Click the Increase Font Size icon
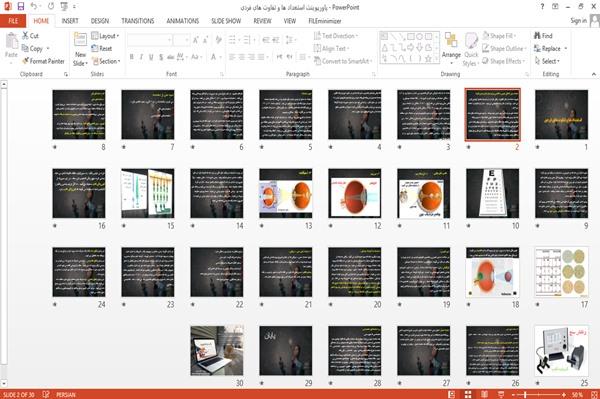600x399 pixels. (196, 40)
